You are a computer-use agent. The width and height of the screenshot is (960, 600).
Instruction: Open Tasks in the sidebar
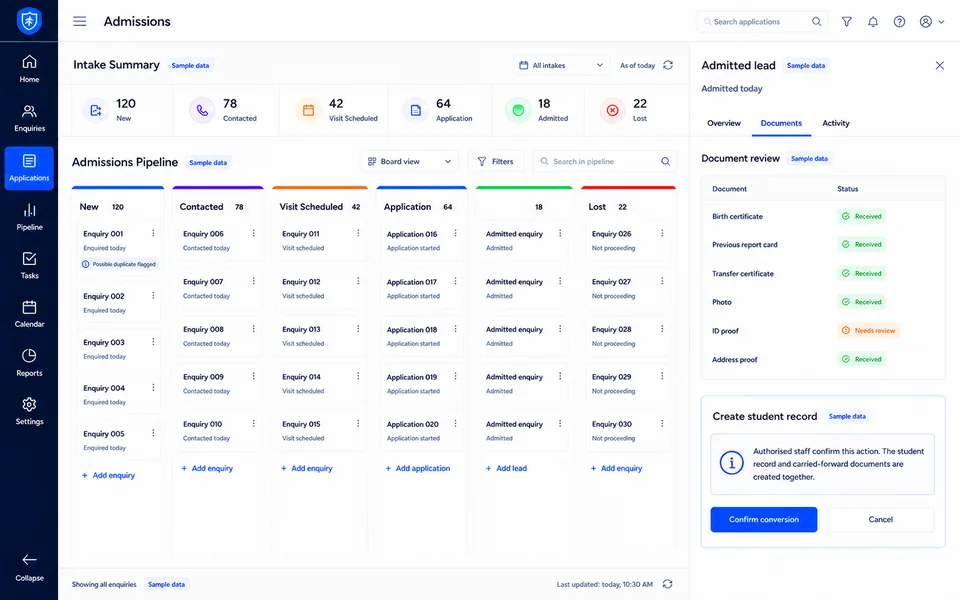[x=29, y=265]
